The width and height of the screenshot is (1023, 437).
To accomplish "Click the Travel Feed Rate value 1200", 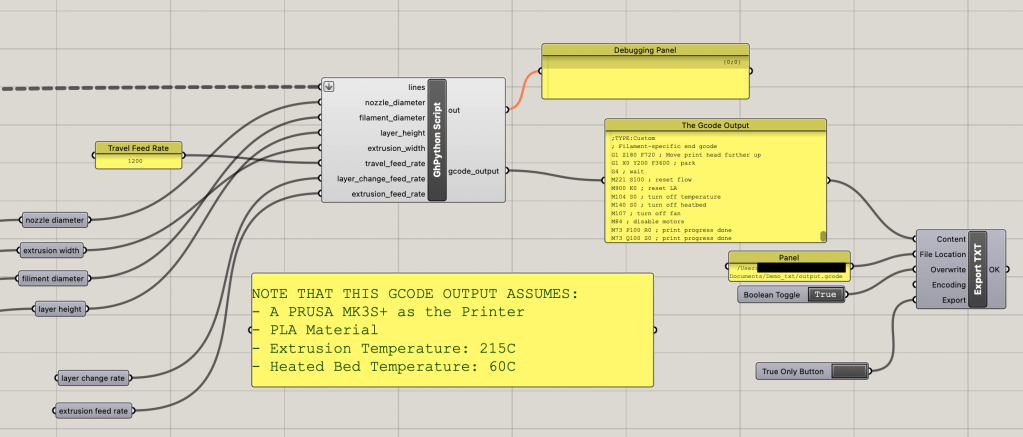I will [x=139, y=160].
